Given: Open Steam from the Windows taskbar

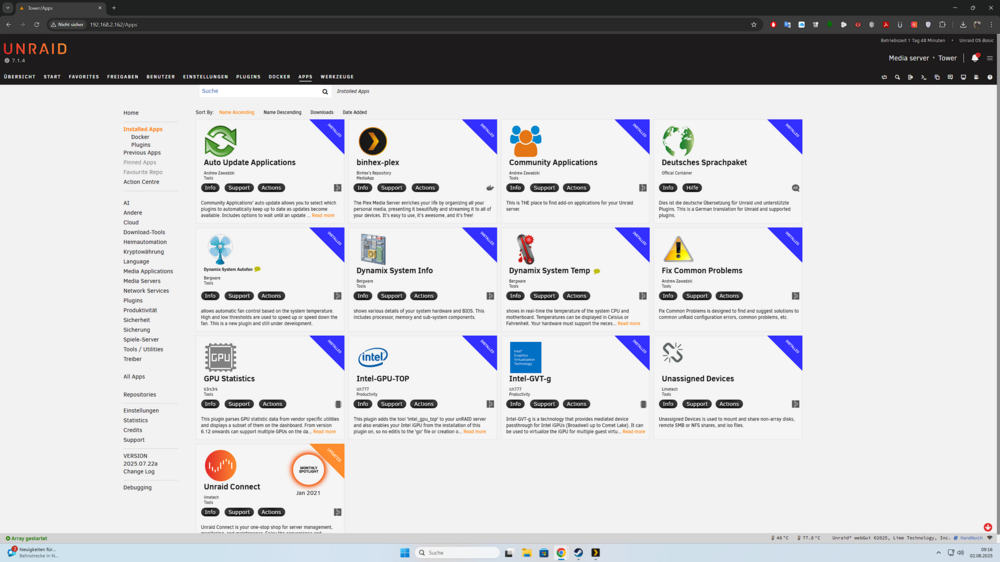Looking at the screenshot, I should 578,553.
